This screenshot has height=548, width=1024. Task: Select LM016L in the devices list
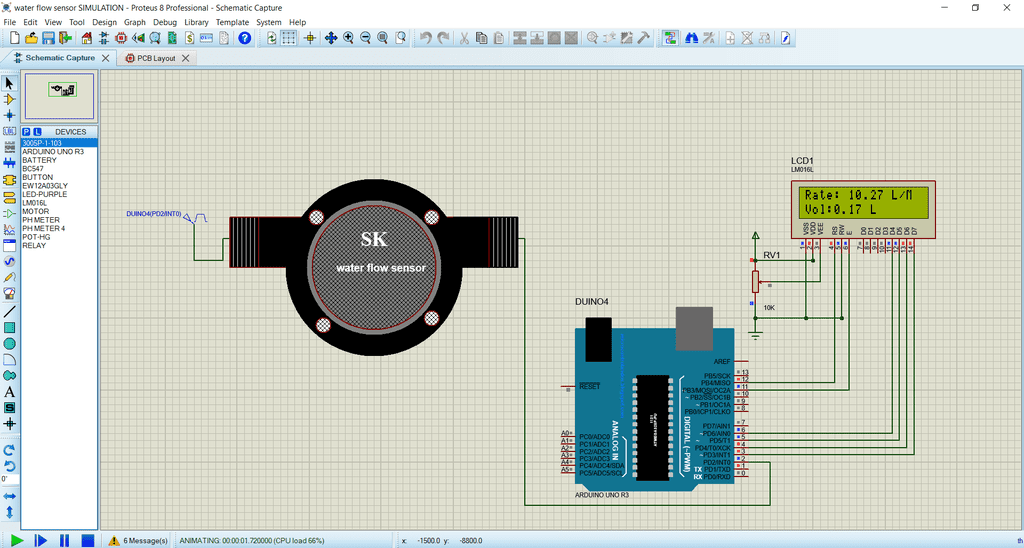36,203
